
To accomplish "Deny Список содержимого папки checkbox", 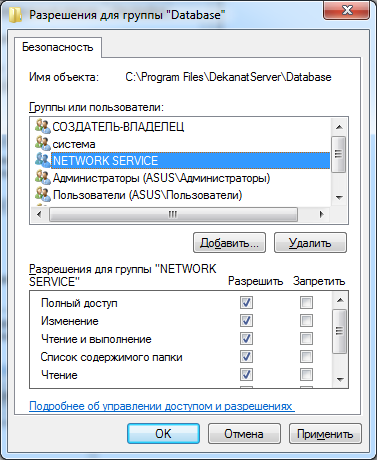I will [x=306, y=357].
